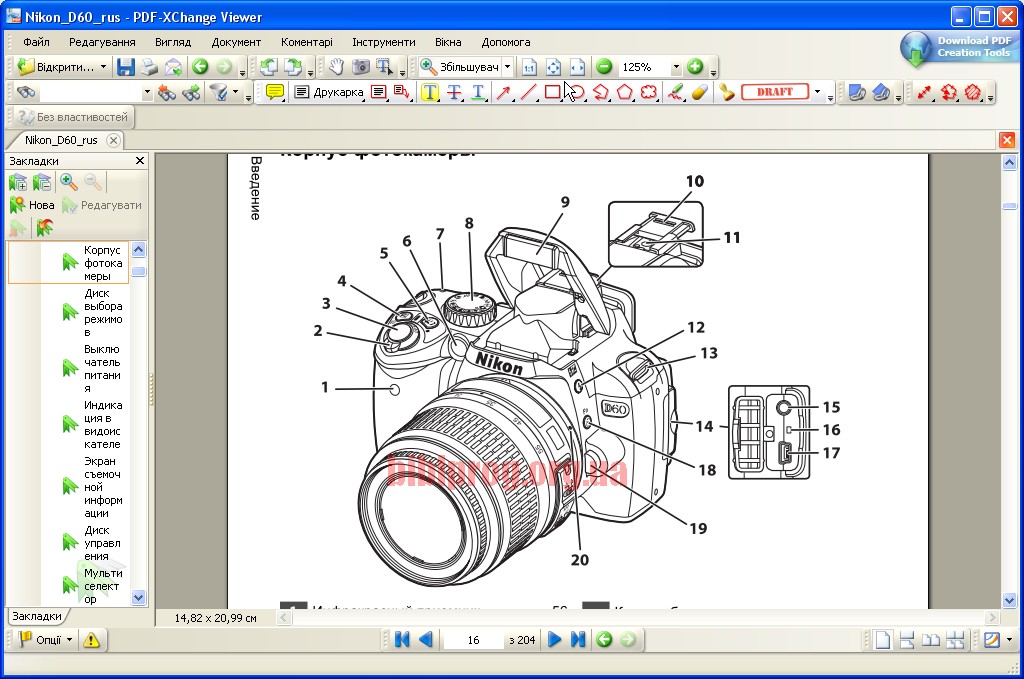Select the red Arrow drawing tool

(x=503, y=92)
